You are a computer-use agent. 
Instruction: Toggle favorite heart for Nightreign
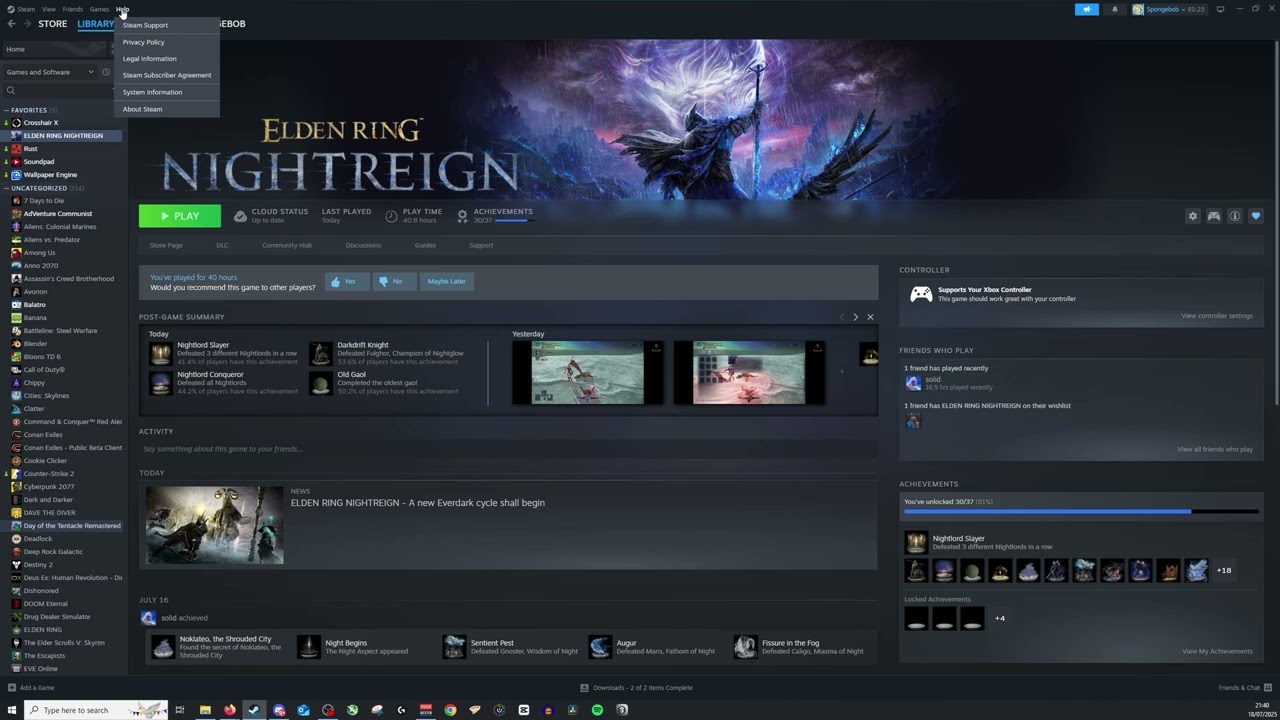point(1256,216)
